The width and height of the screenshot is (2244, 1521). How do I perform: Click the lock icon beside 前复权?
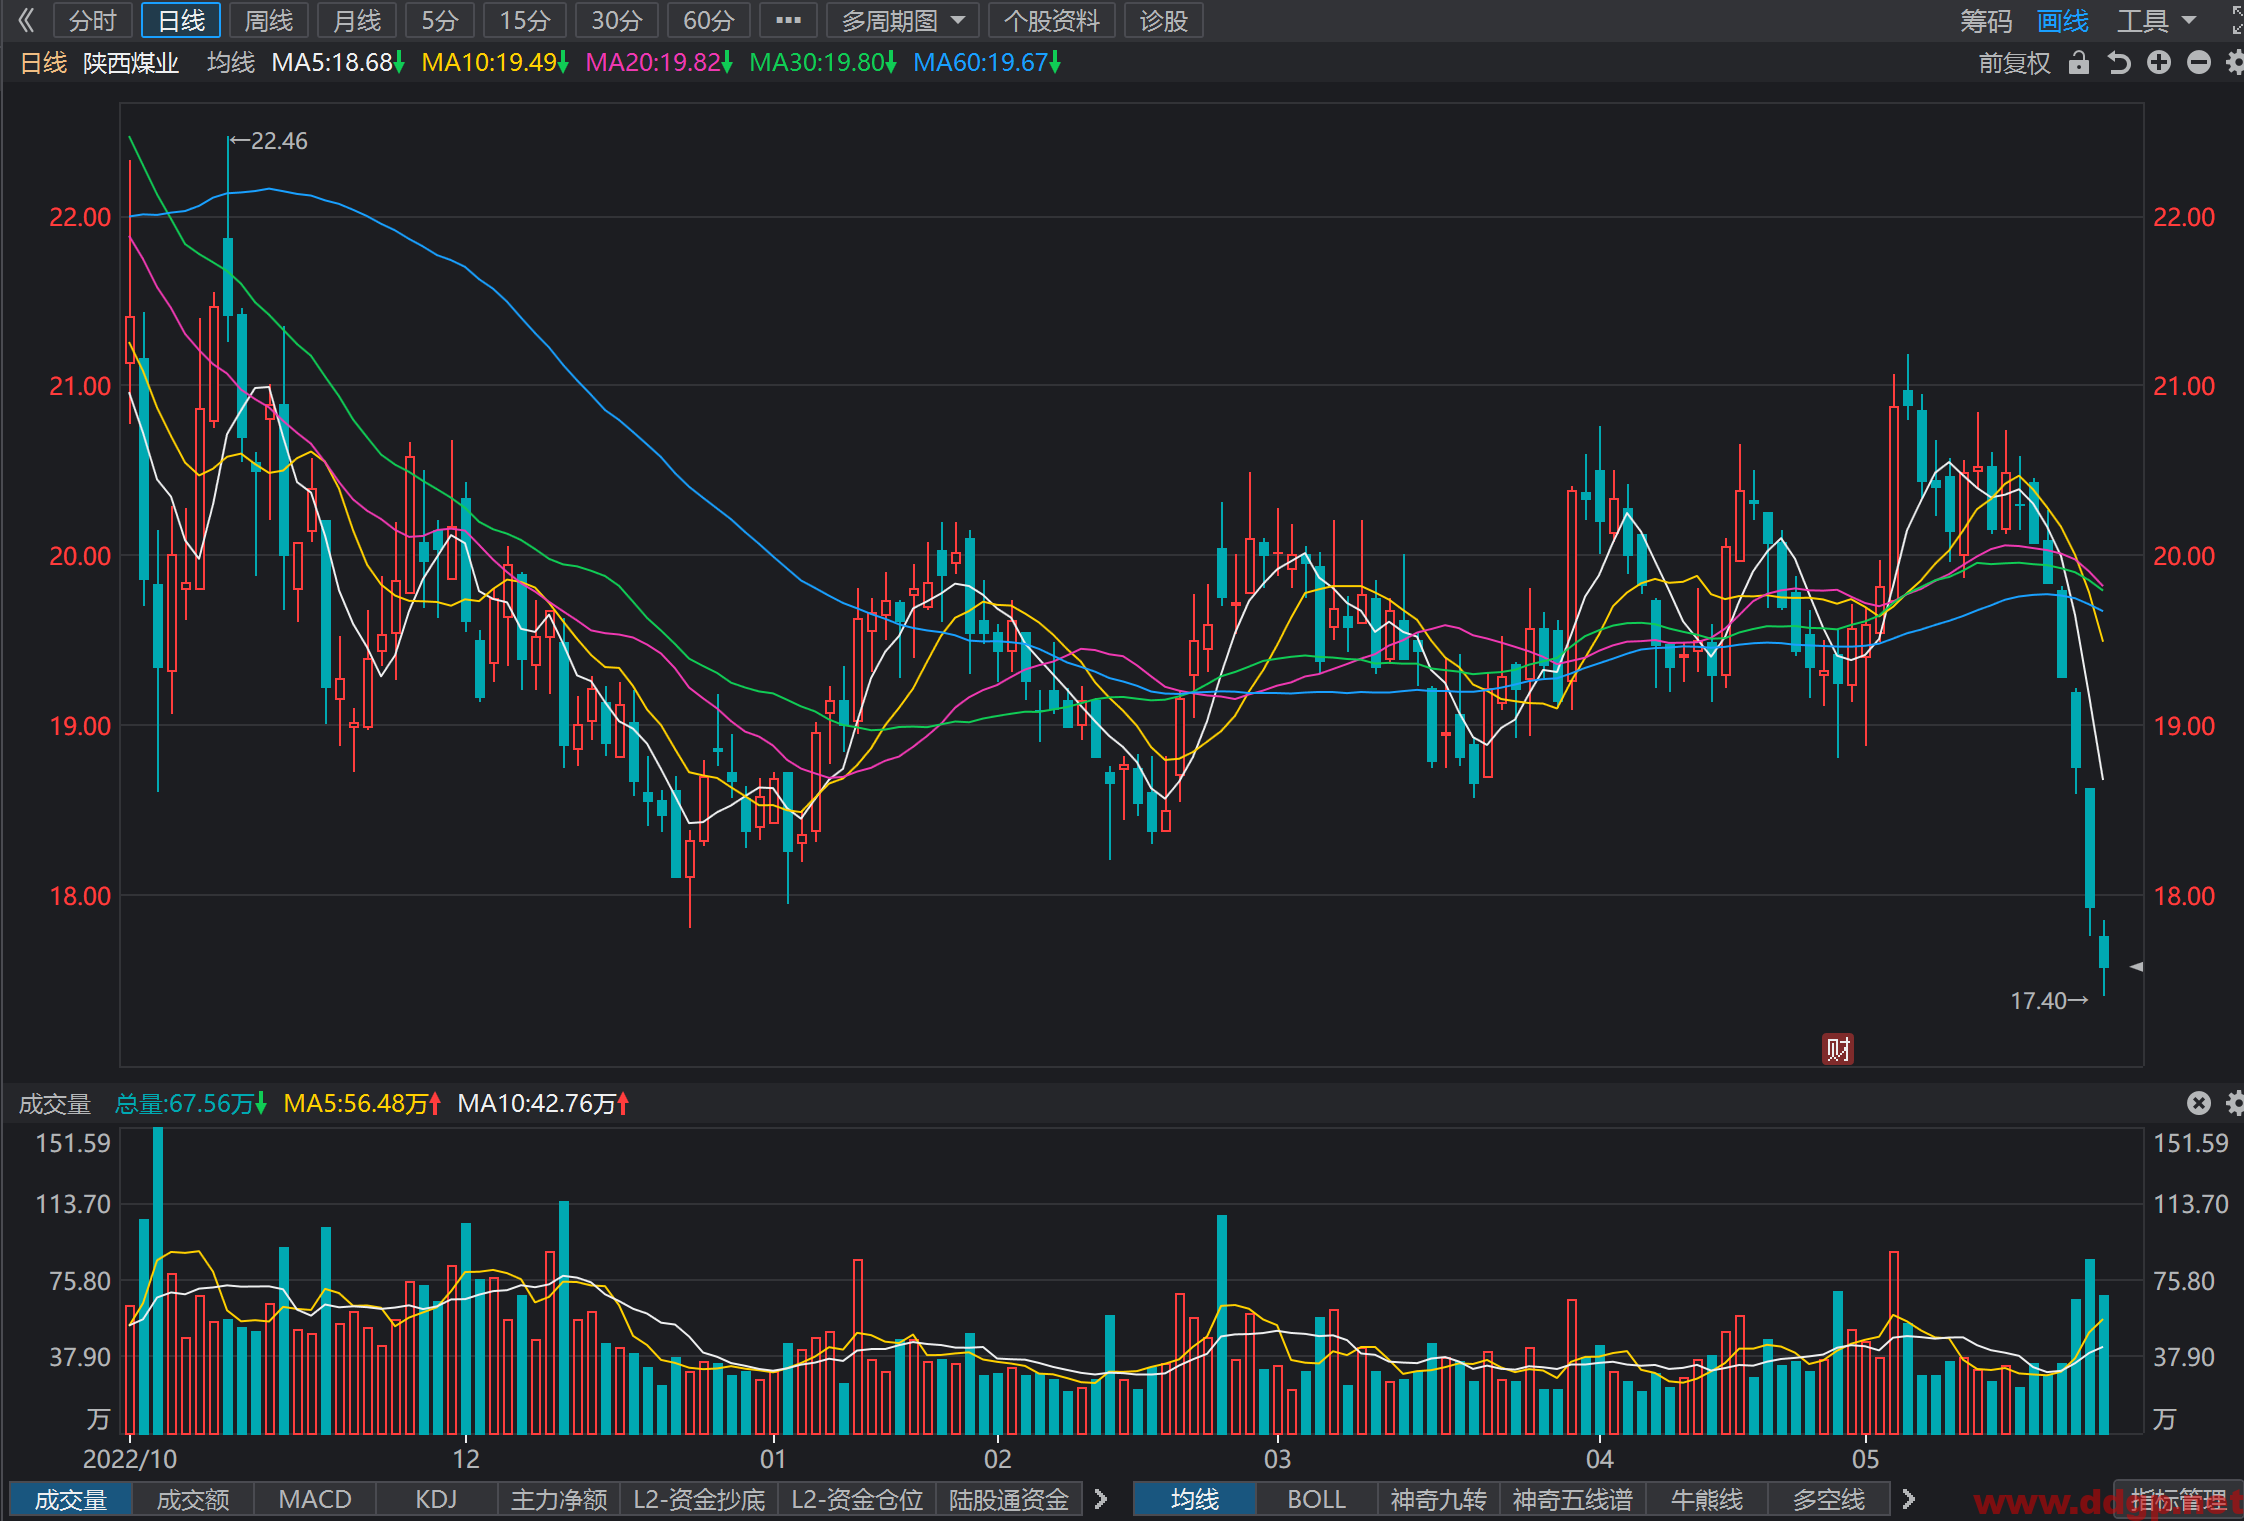point(2079,63)
